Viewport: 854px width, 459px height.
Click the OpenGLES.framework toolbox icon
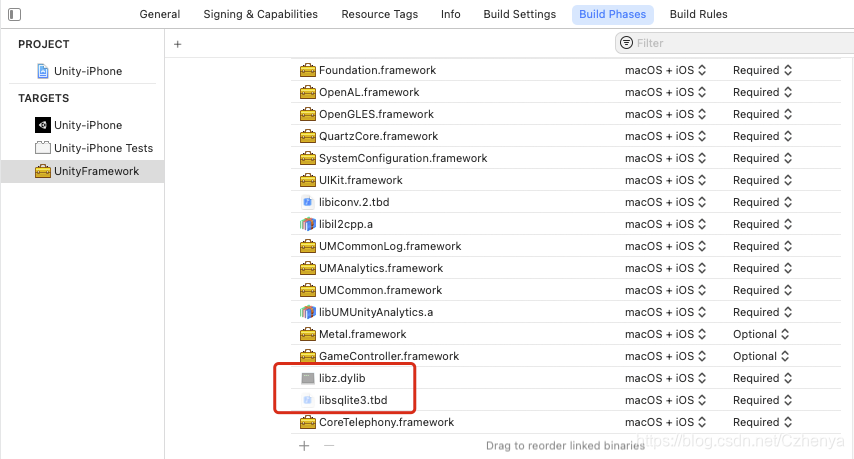(x=308, y=114)
